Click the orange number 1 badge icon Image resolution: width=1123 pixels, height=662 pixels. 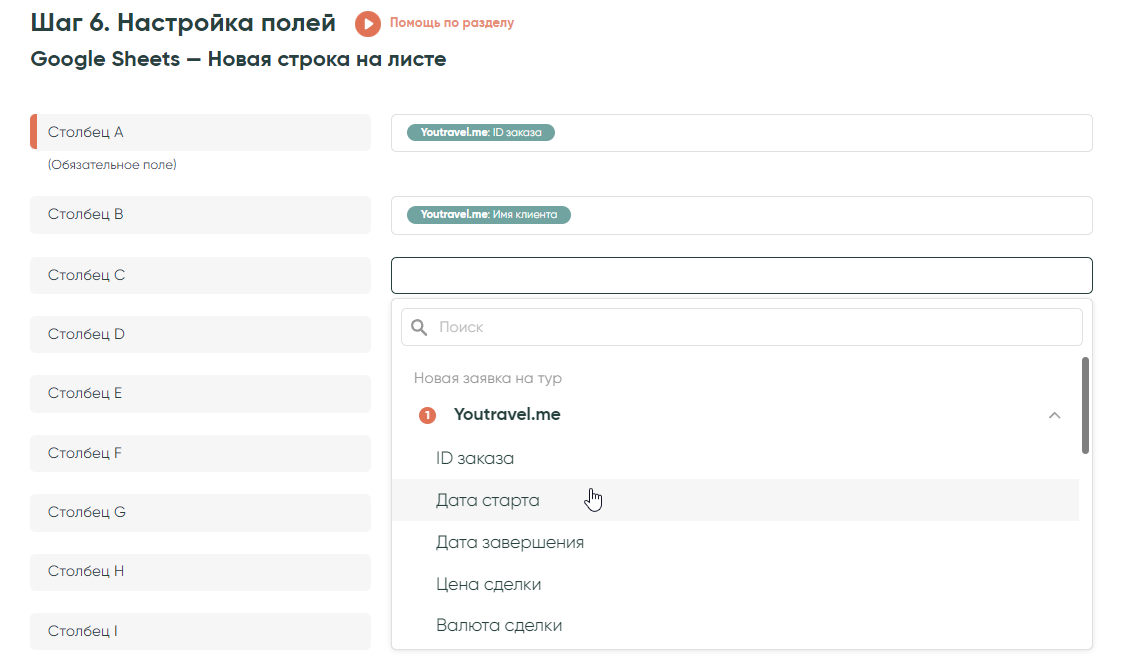[427, 415]
